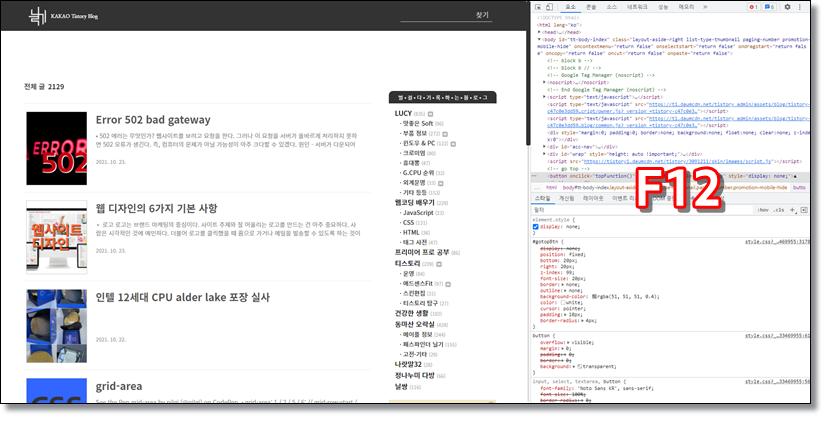Focus the styles 필터 filter field

pyautogui.click(x=640, y=210)
